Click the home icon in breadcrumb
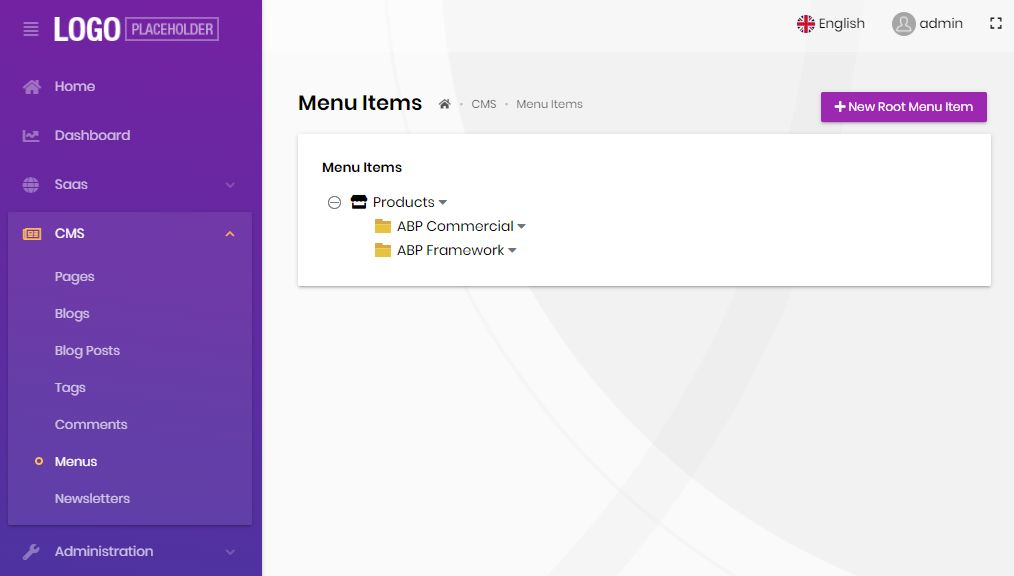The width and height of the screenshot is (1014, 576). tap(445, 104)
